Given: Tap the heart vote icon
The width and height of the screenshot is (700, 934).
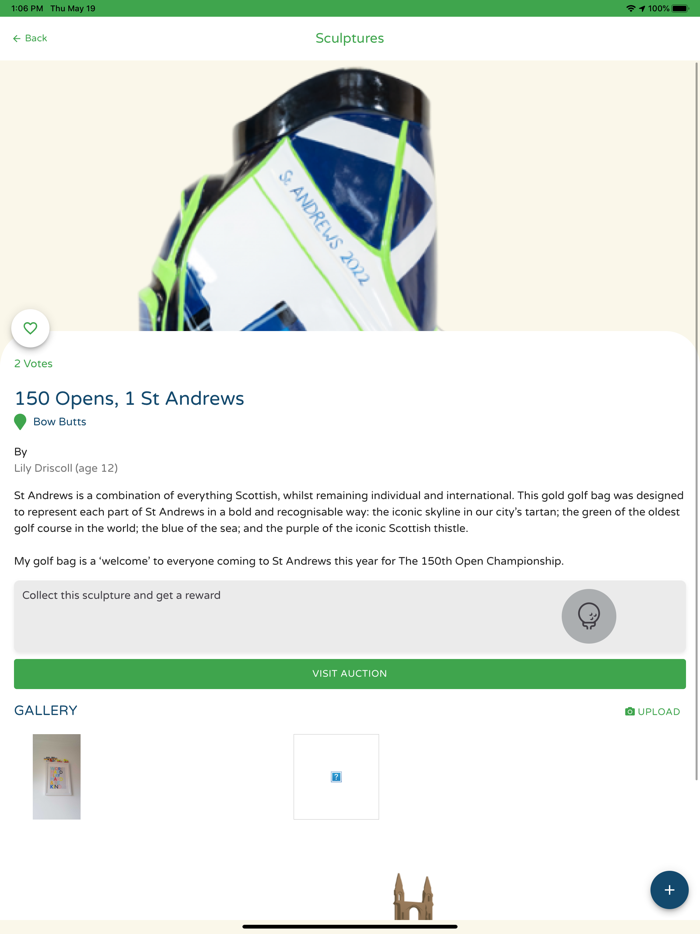Looking at the screenshot, I should 30,328.
